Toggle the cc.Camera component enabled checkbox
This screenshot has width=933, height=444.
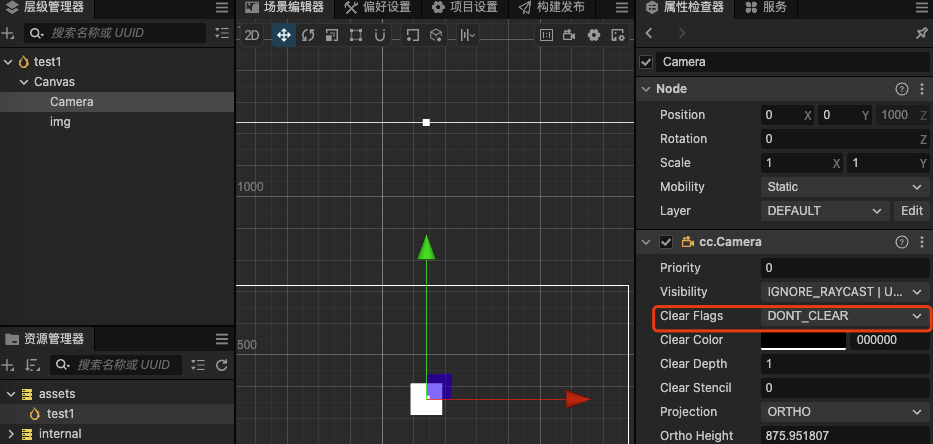[x=666, y=242]
